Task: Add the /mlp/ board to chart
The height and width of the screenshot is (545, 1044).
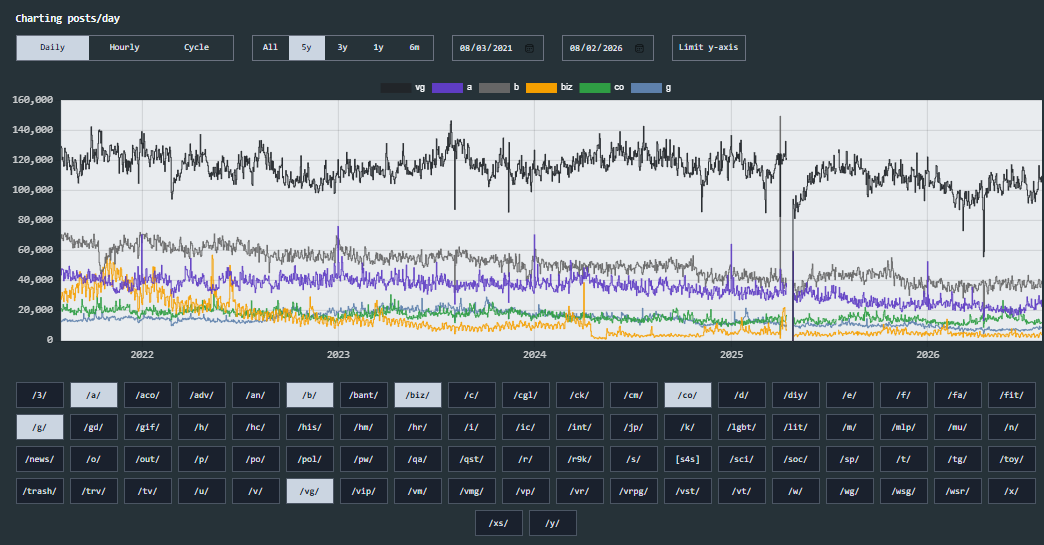Action: point(904,427)
